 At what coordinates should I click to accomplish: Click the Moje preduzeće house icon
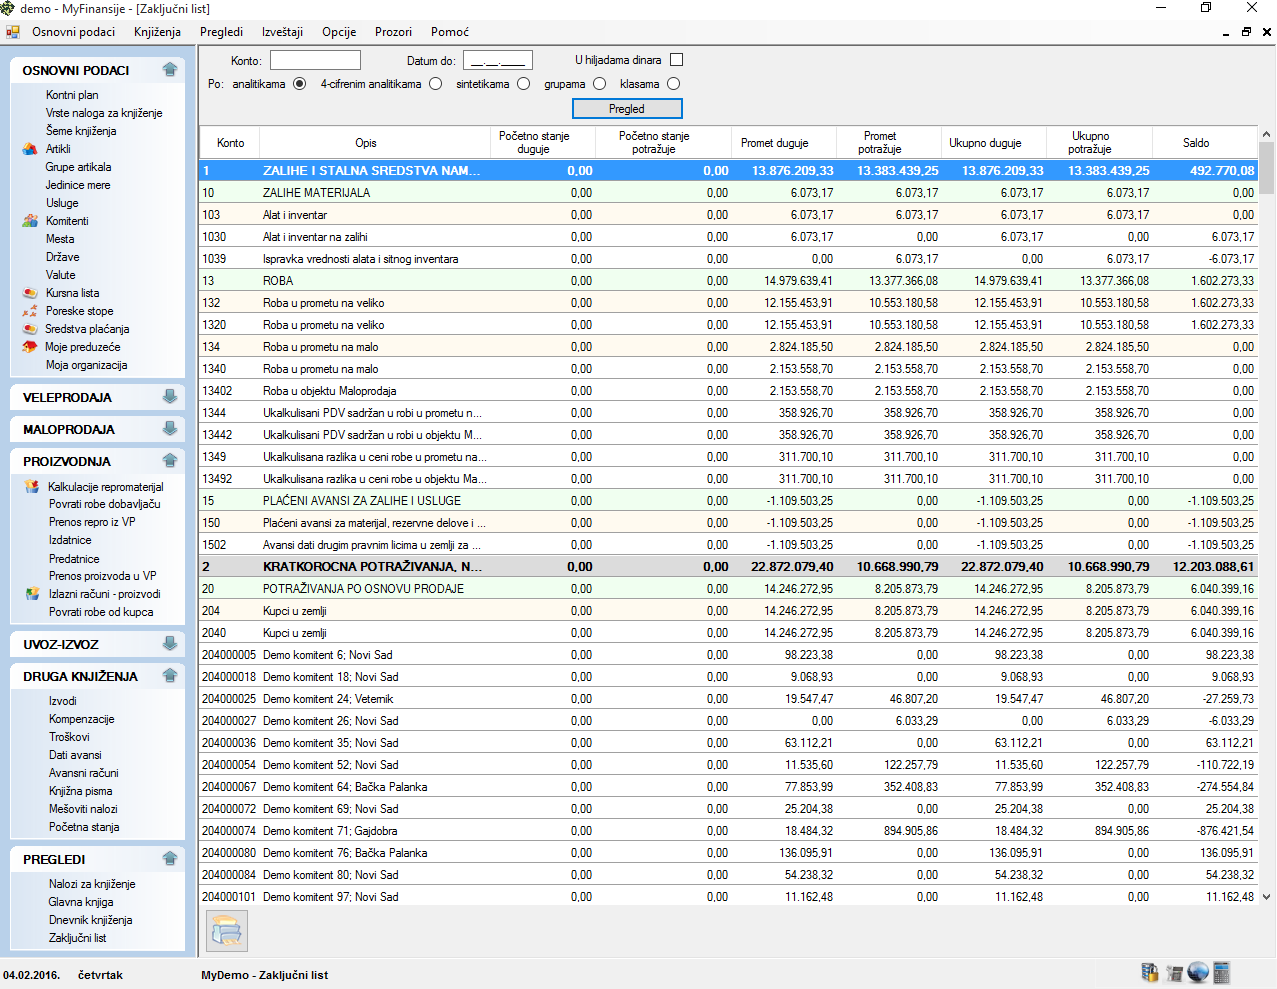(30, 347)
